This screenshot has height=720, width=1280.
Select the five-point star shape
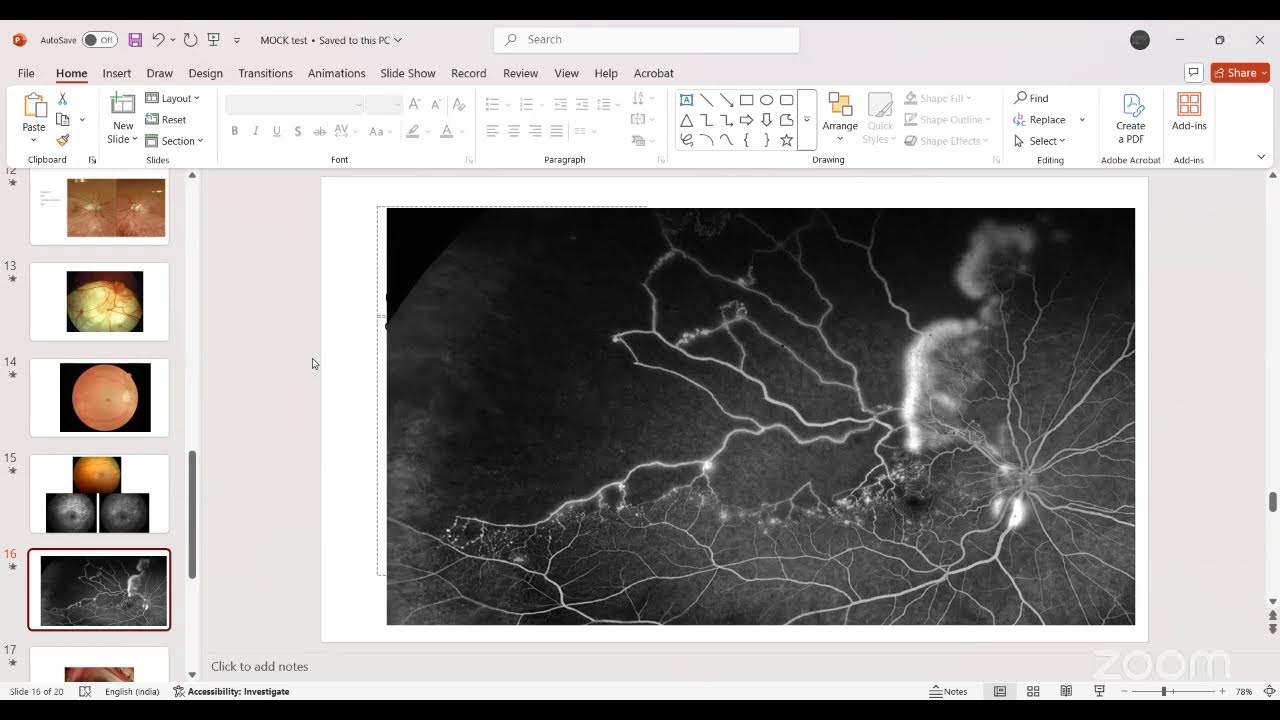pyautogui.click(x=786, y=140)
